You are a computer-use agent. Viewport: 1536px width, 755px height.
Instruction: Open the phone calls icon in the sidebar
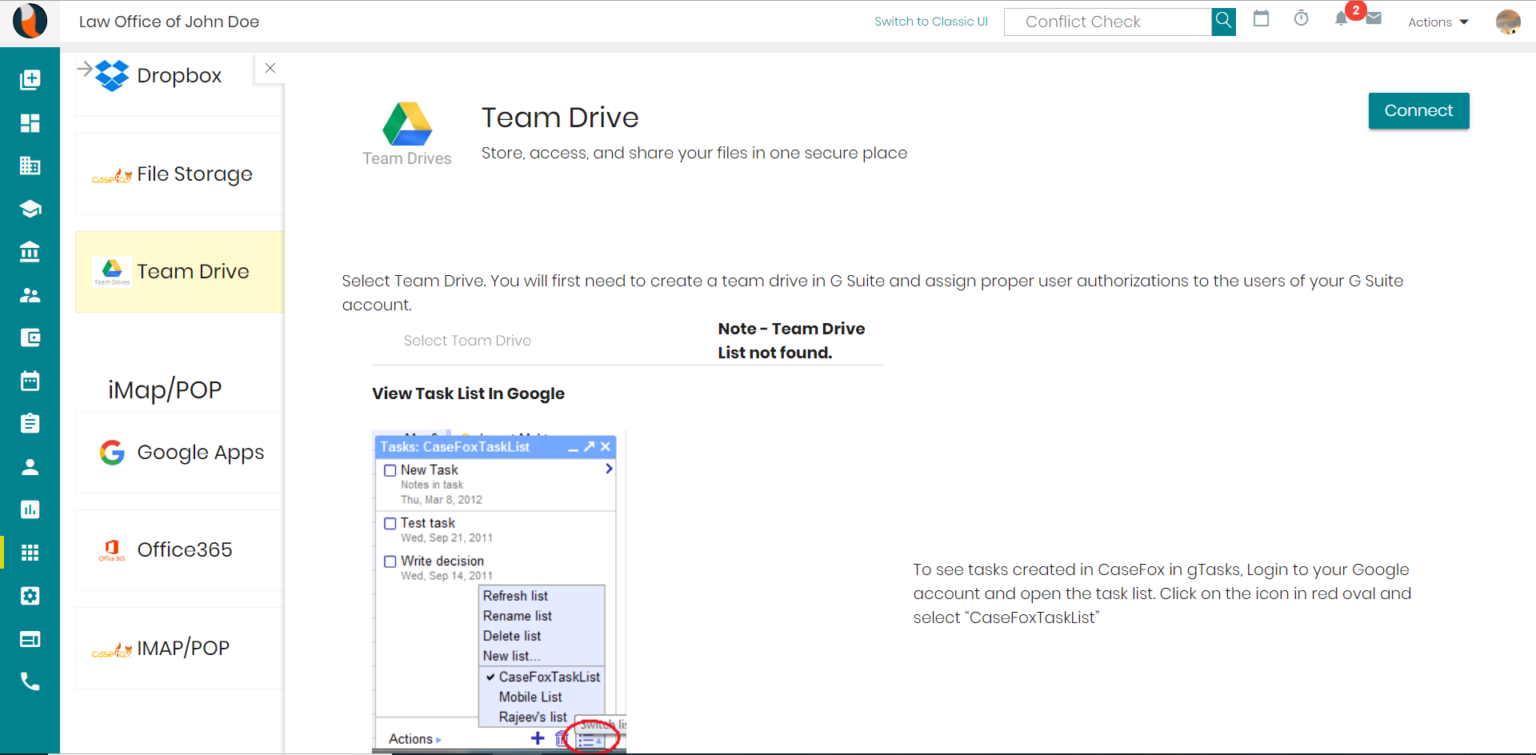(x=29, y=681)
